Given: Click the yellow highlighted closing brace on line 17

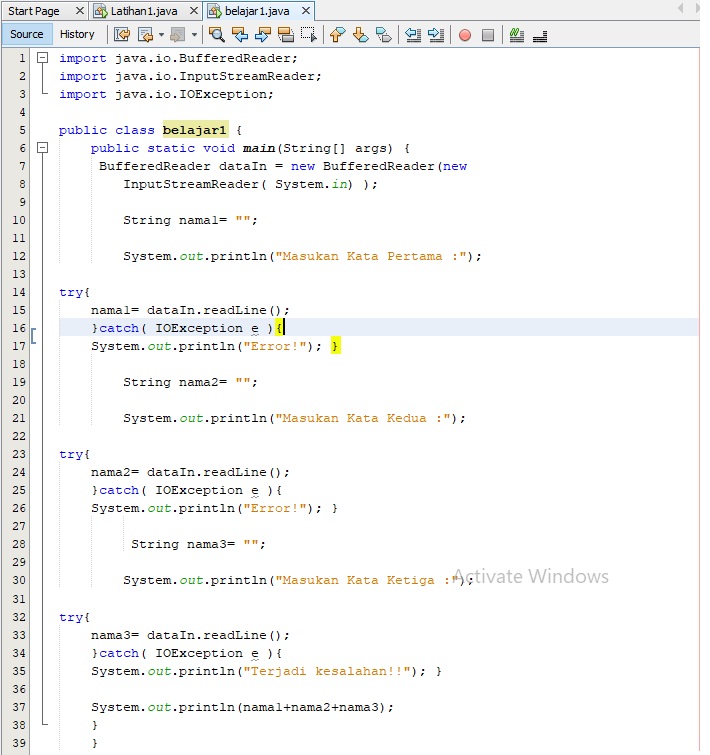Looking at the screenshot, I should pos(336,346).
